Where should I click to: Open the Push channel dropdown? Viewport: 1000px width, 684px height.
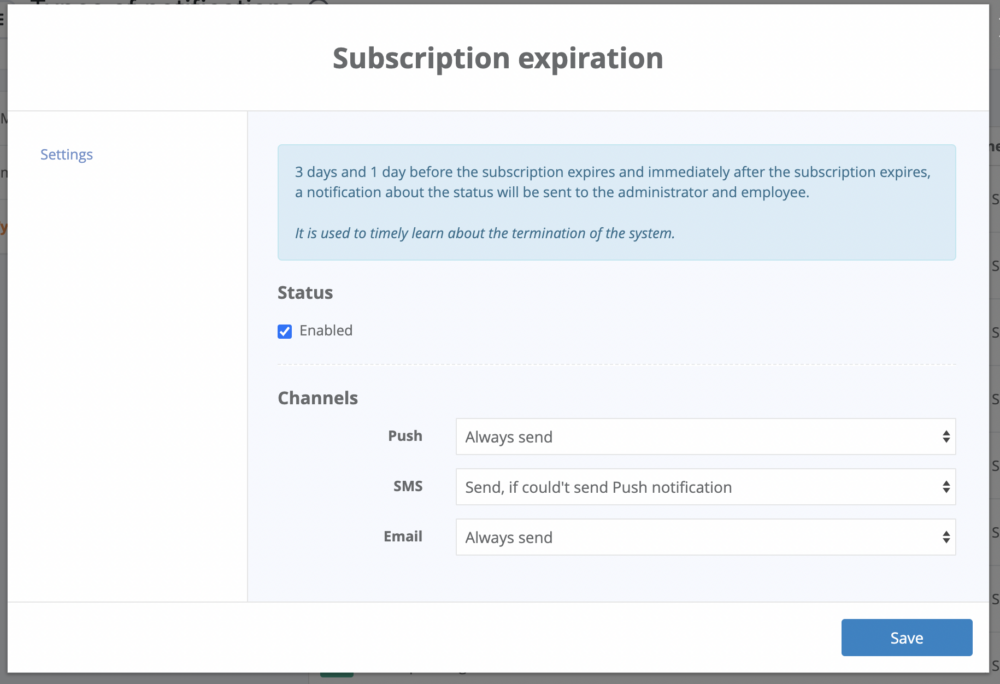(700, 437)
